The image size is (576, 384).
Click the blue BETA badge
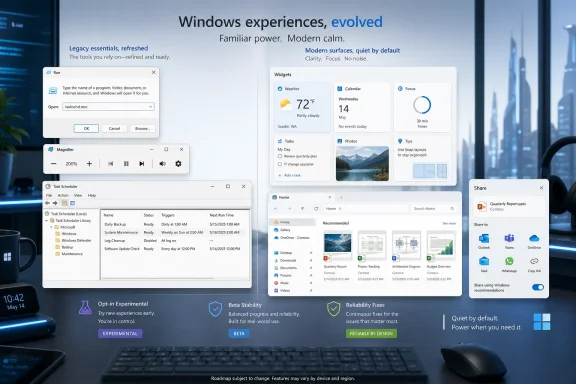coord(239,334)
